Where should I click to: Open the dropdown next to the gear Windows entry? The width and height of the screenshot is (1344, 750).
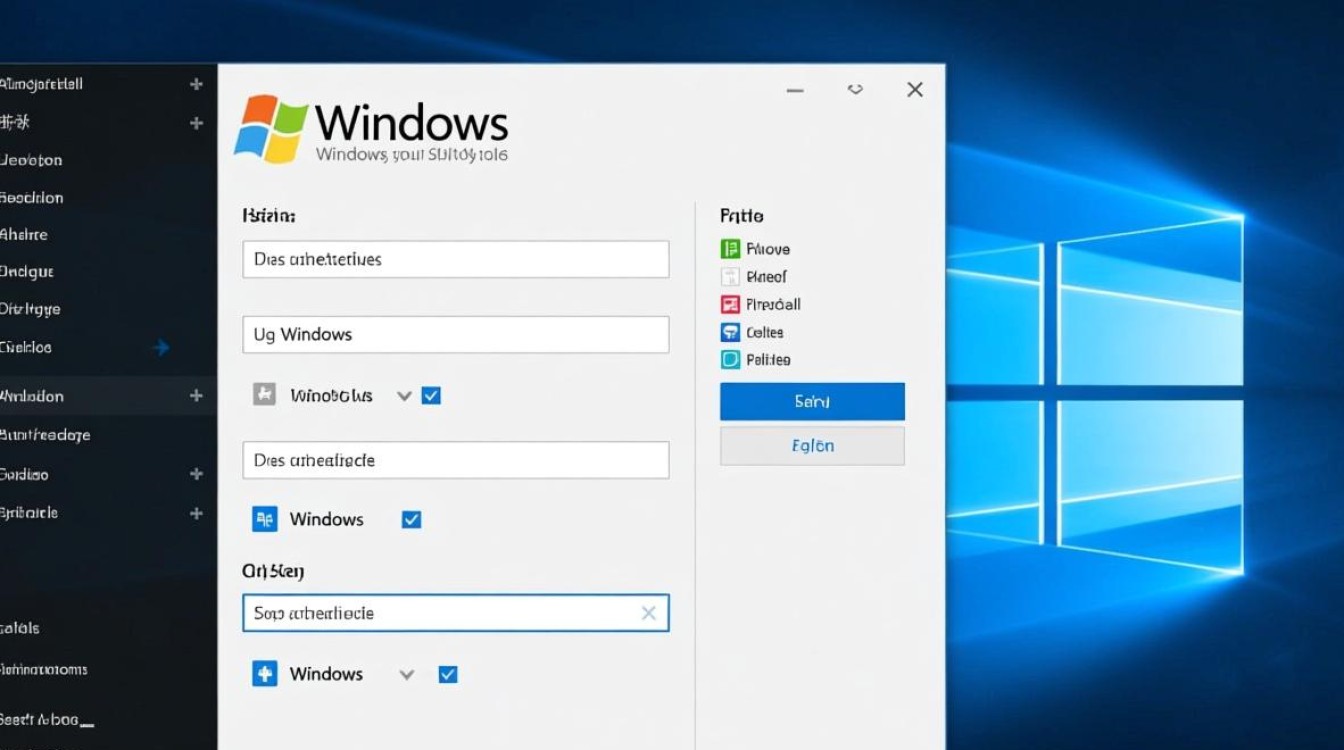click(404, 395)
